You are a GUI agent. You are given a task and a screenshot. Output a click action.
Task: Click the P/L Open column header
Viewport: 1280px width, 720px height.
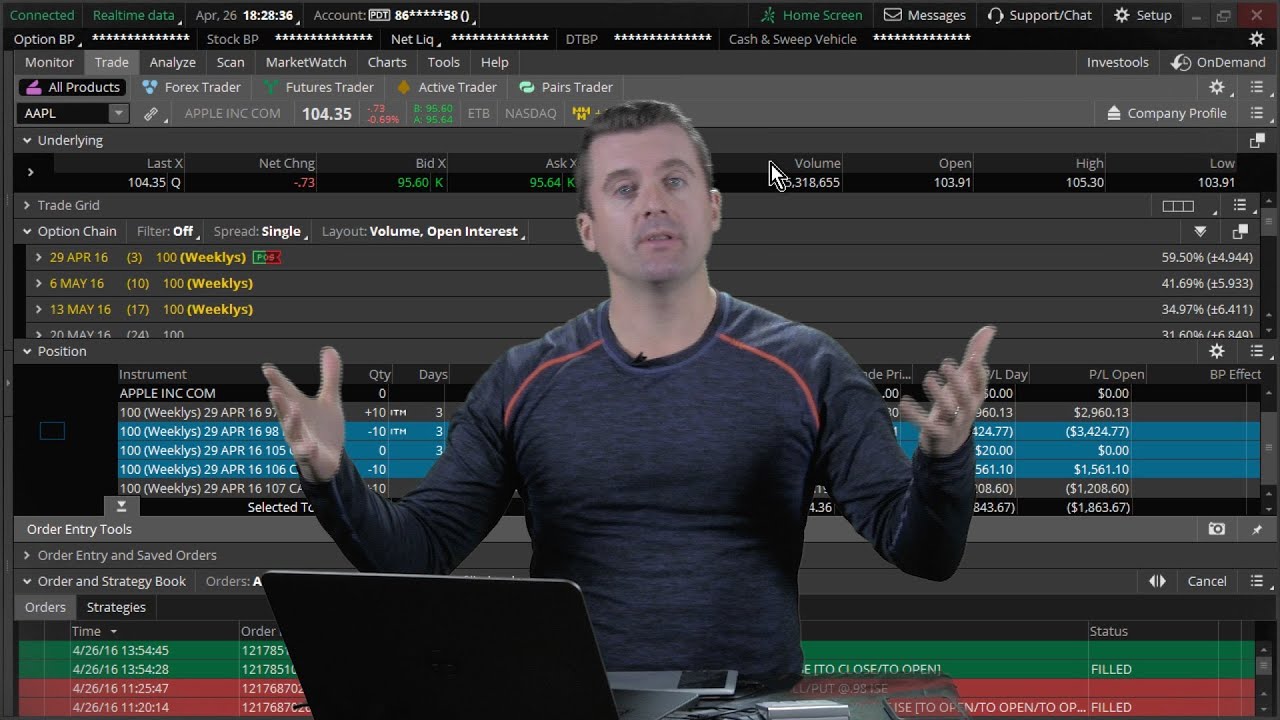[x=1116, y=374]
